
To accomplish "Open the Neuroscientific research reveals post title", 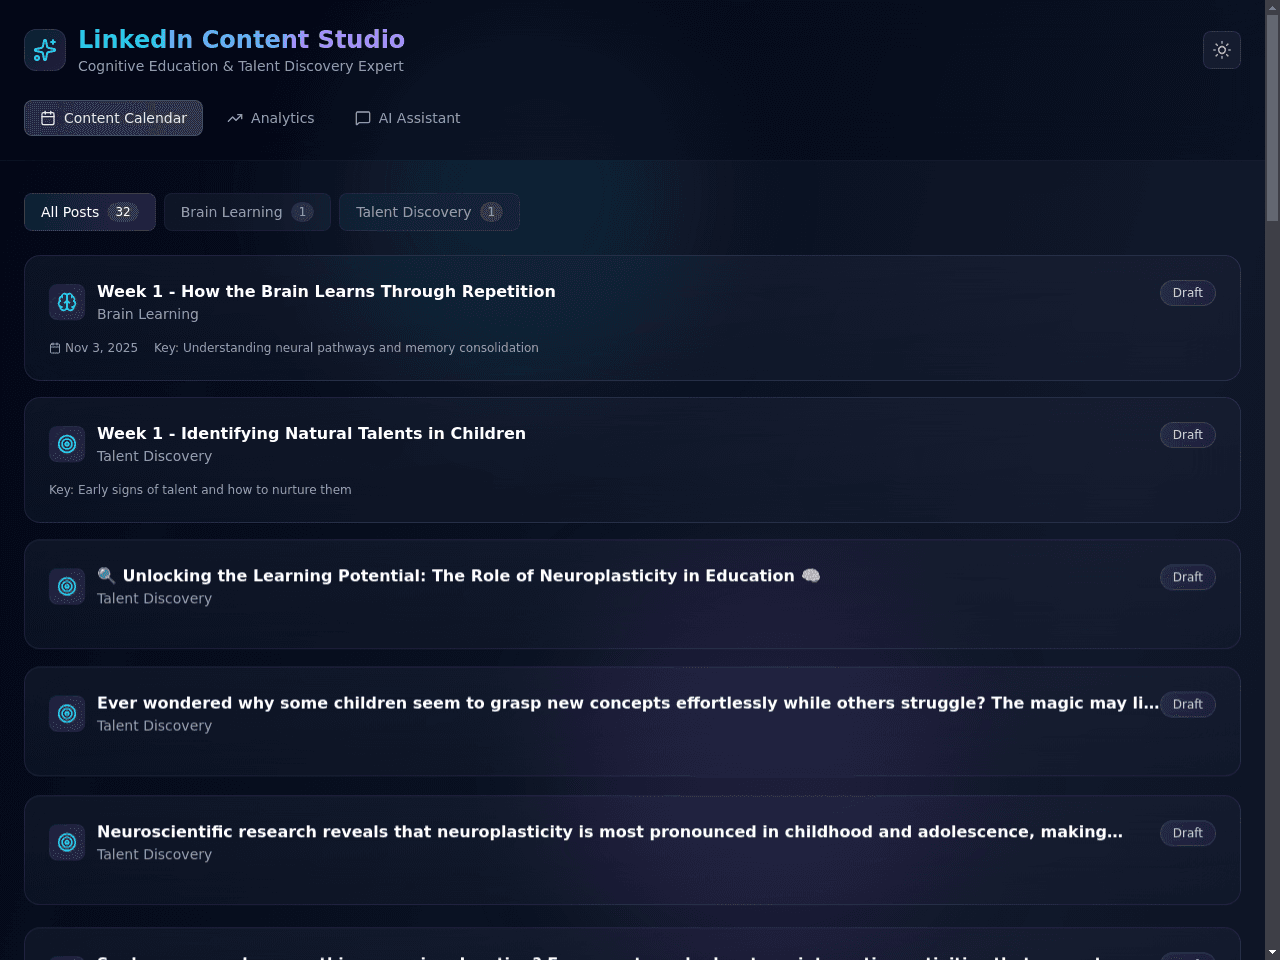I will tap(610, 831).
